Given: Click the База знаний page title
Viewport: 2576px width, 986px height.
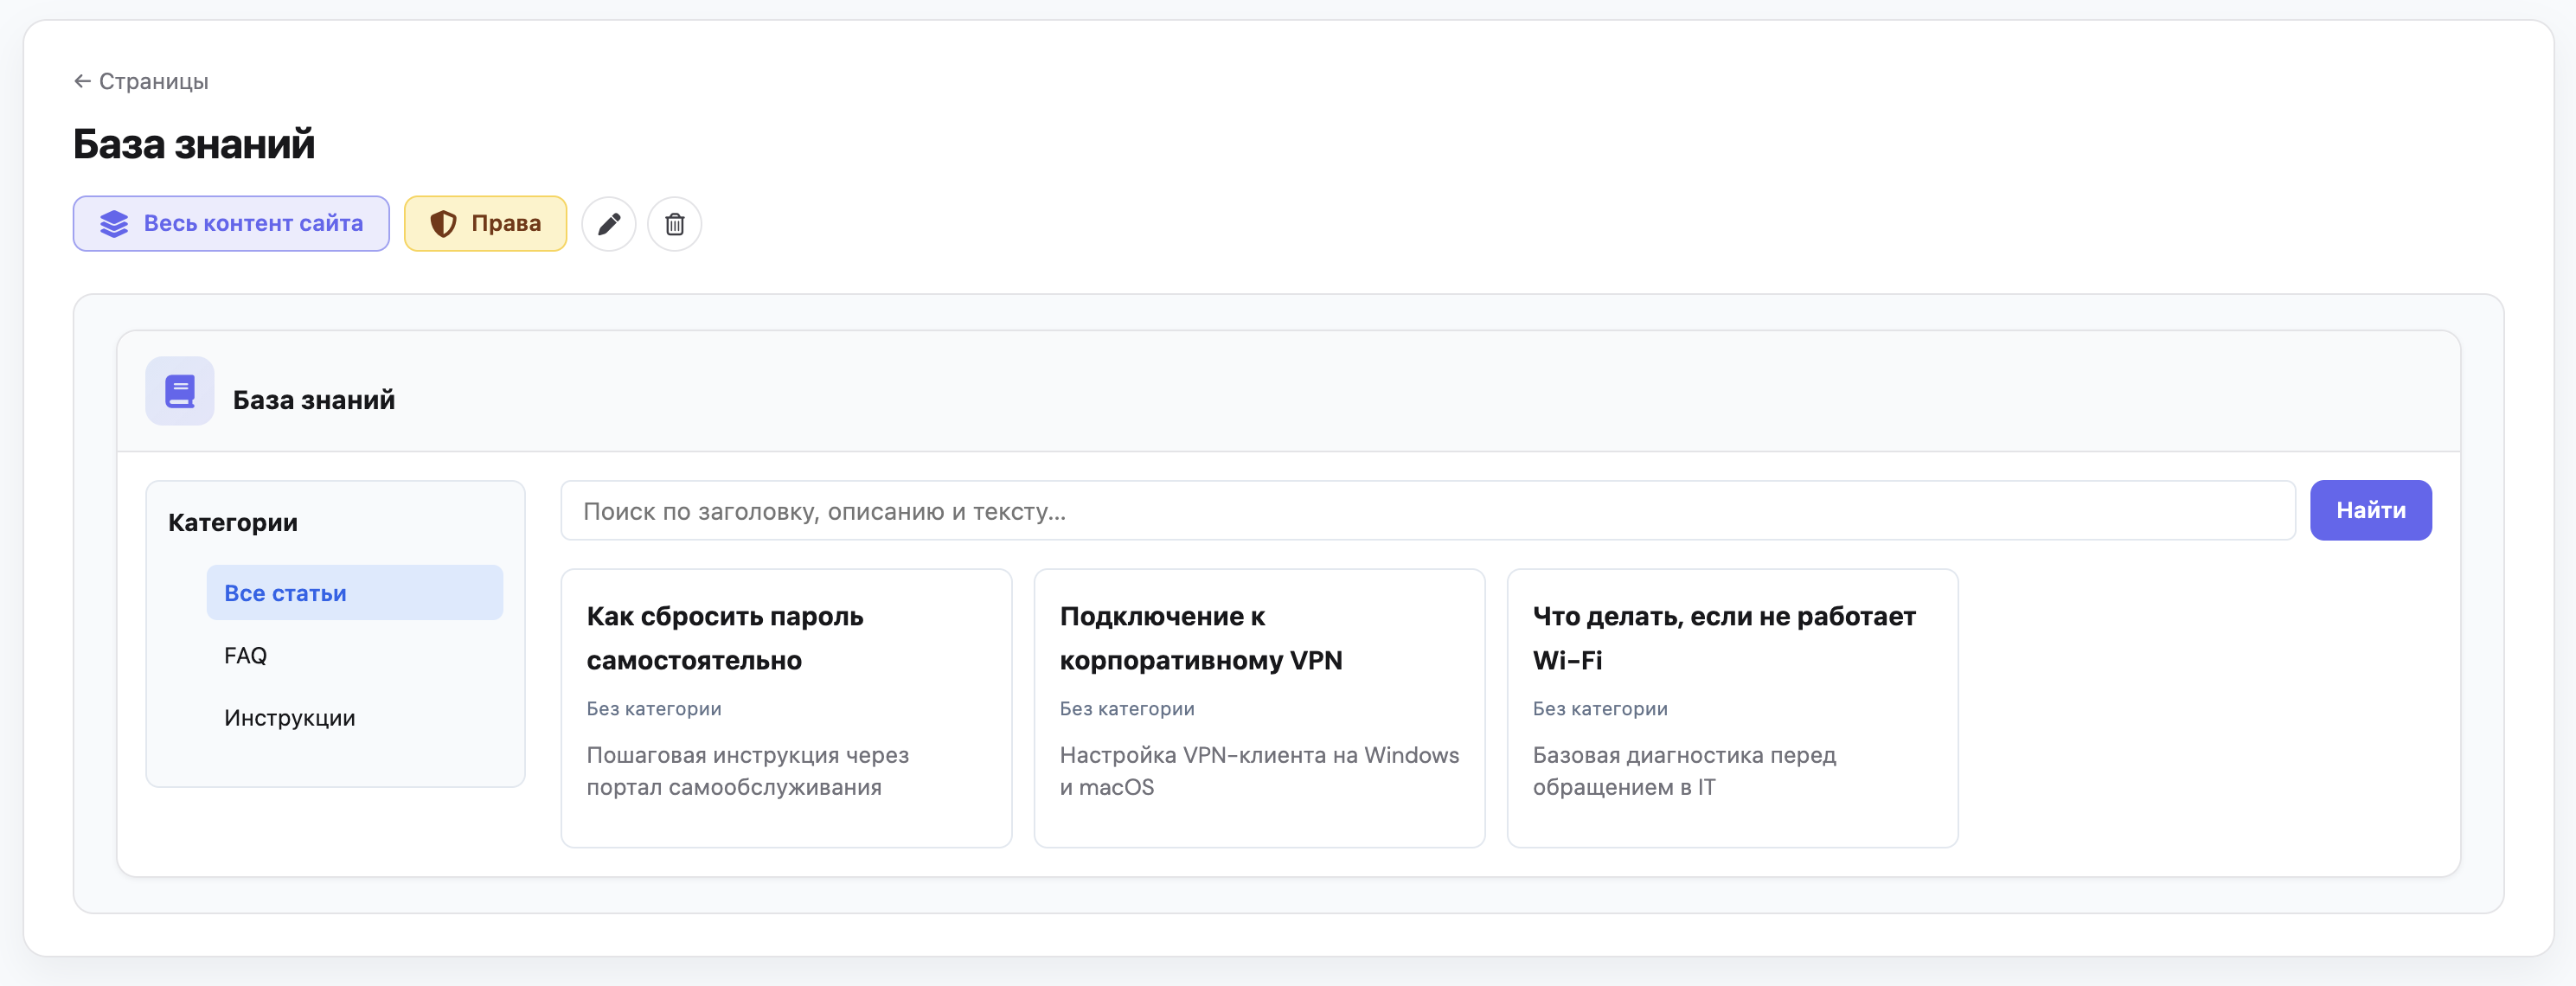Looking at the screenshot, I should coord(194,144).
